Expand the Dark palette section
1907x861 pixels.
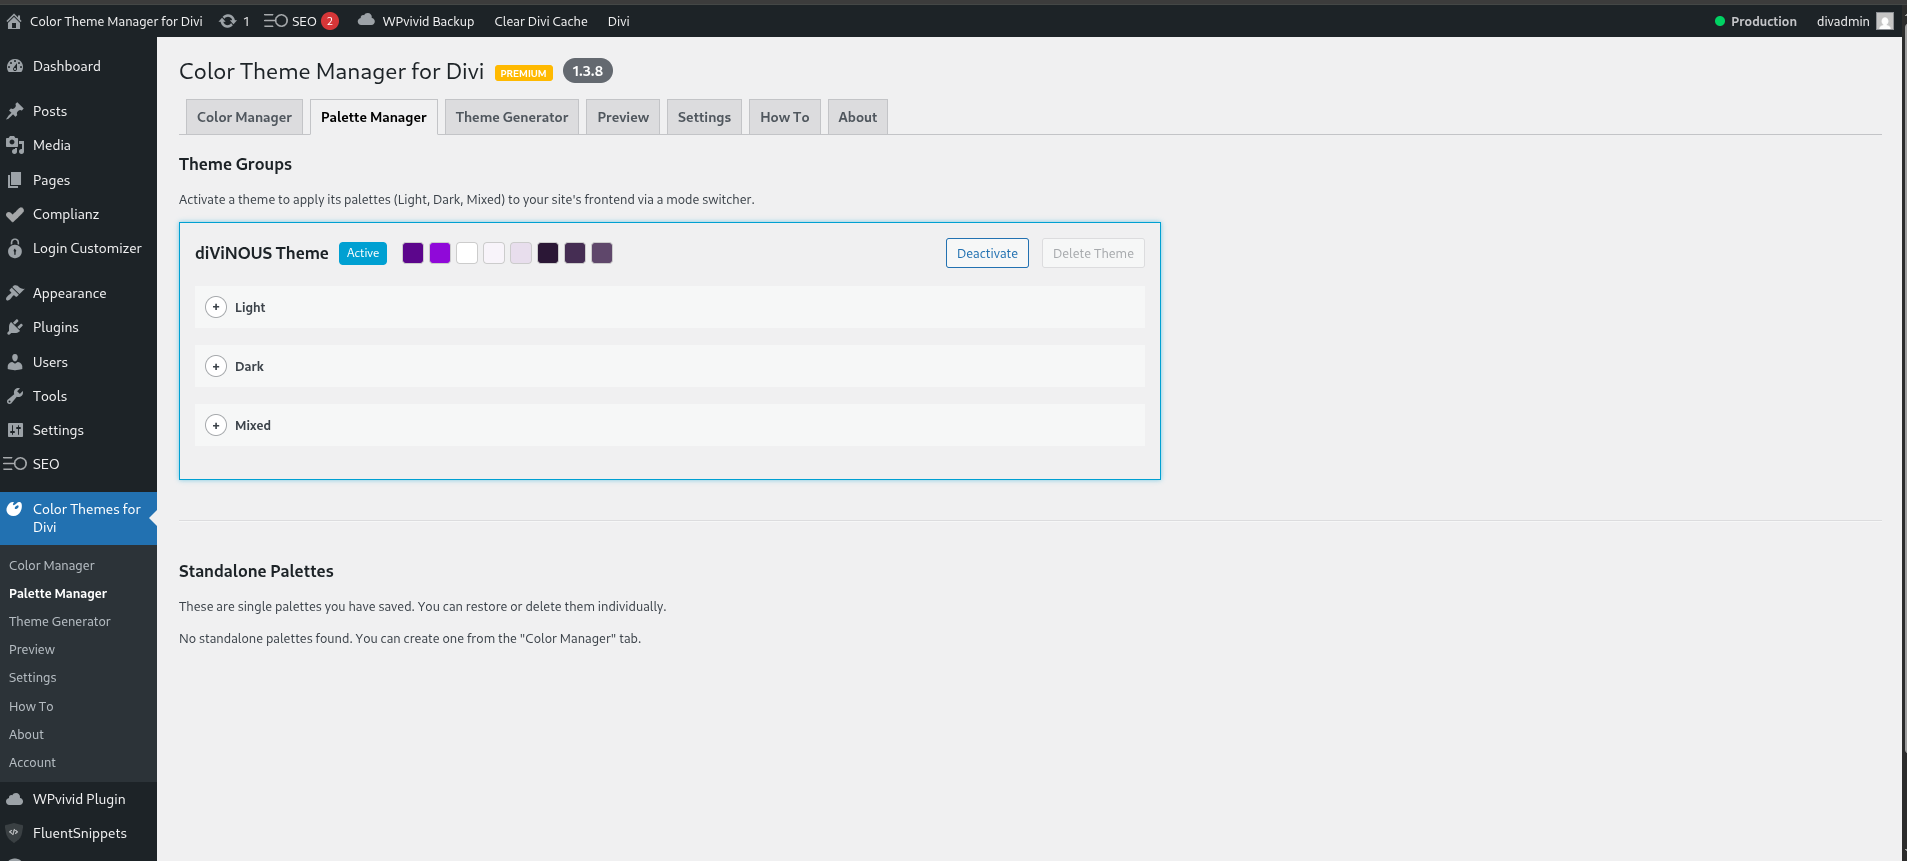tap(216, 366)
